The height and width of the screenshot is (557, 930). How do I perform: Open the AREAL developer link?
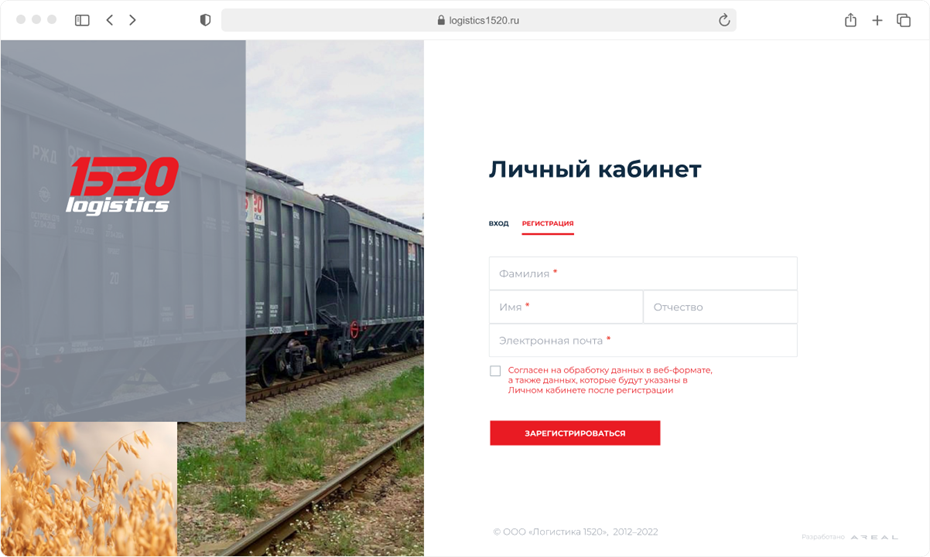coord(874,537)
